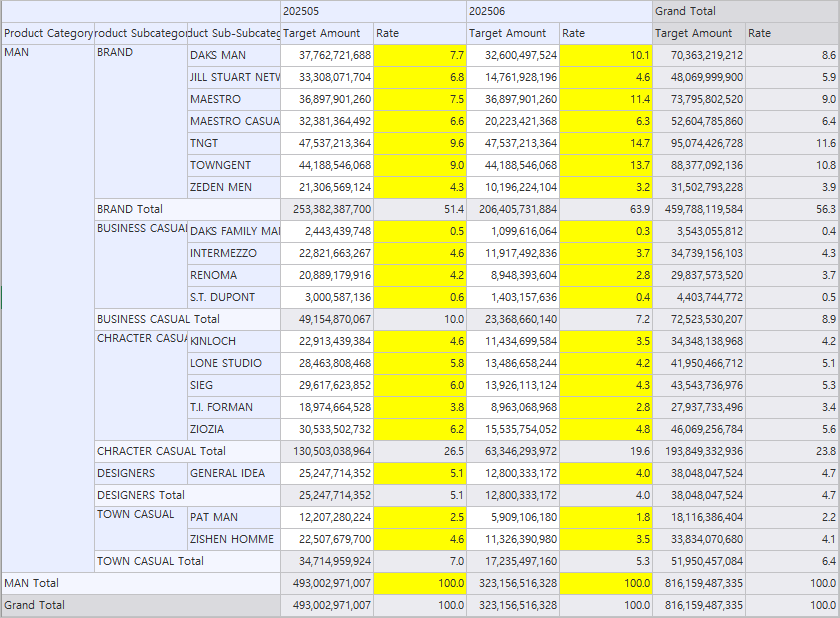Click the grand total amount 72,523,530,207
The width and height of the screenshot is (840, 618).
[699, 319]
